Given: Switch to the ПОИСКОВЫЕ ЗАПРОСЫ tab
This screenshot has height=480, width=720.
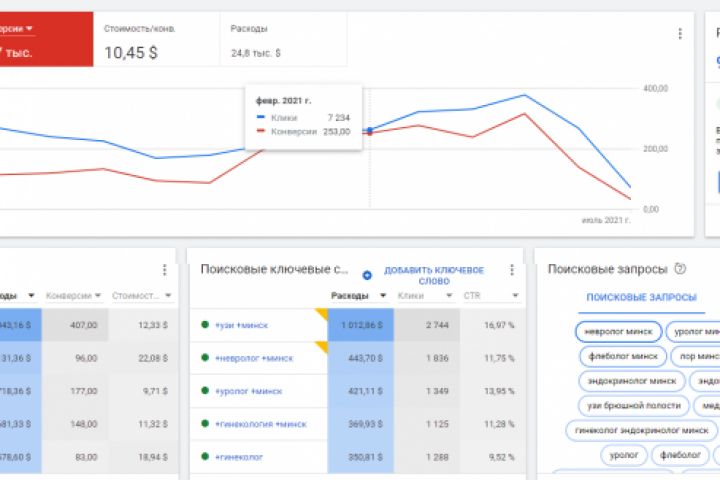Looking at the screenshot, I should click(x=641, y=298).
